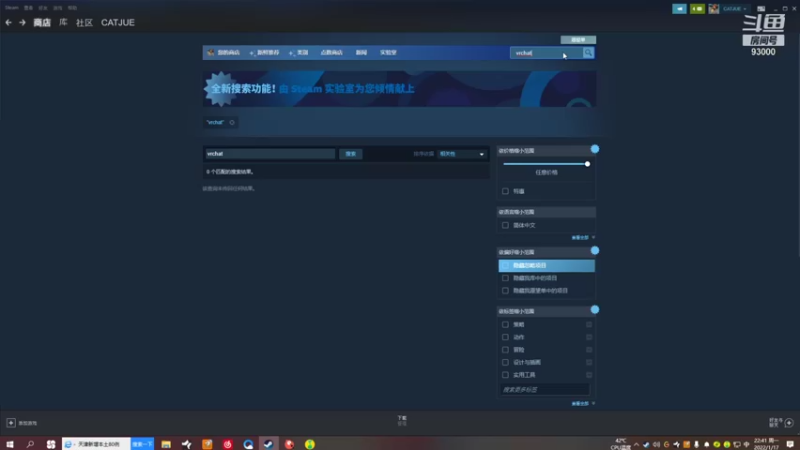Toggle hide items in my library checkbox

[x=505, y=278]
